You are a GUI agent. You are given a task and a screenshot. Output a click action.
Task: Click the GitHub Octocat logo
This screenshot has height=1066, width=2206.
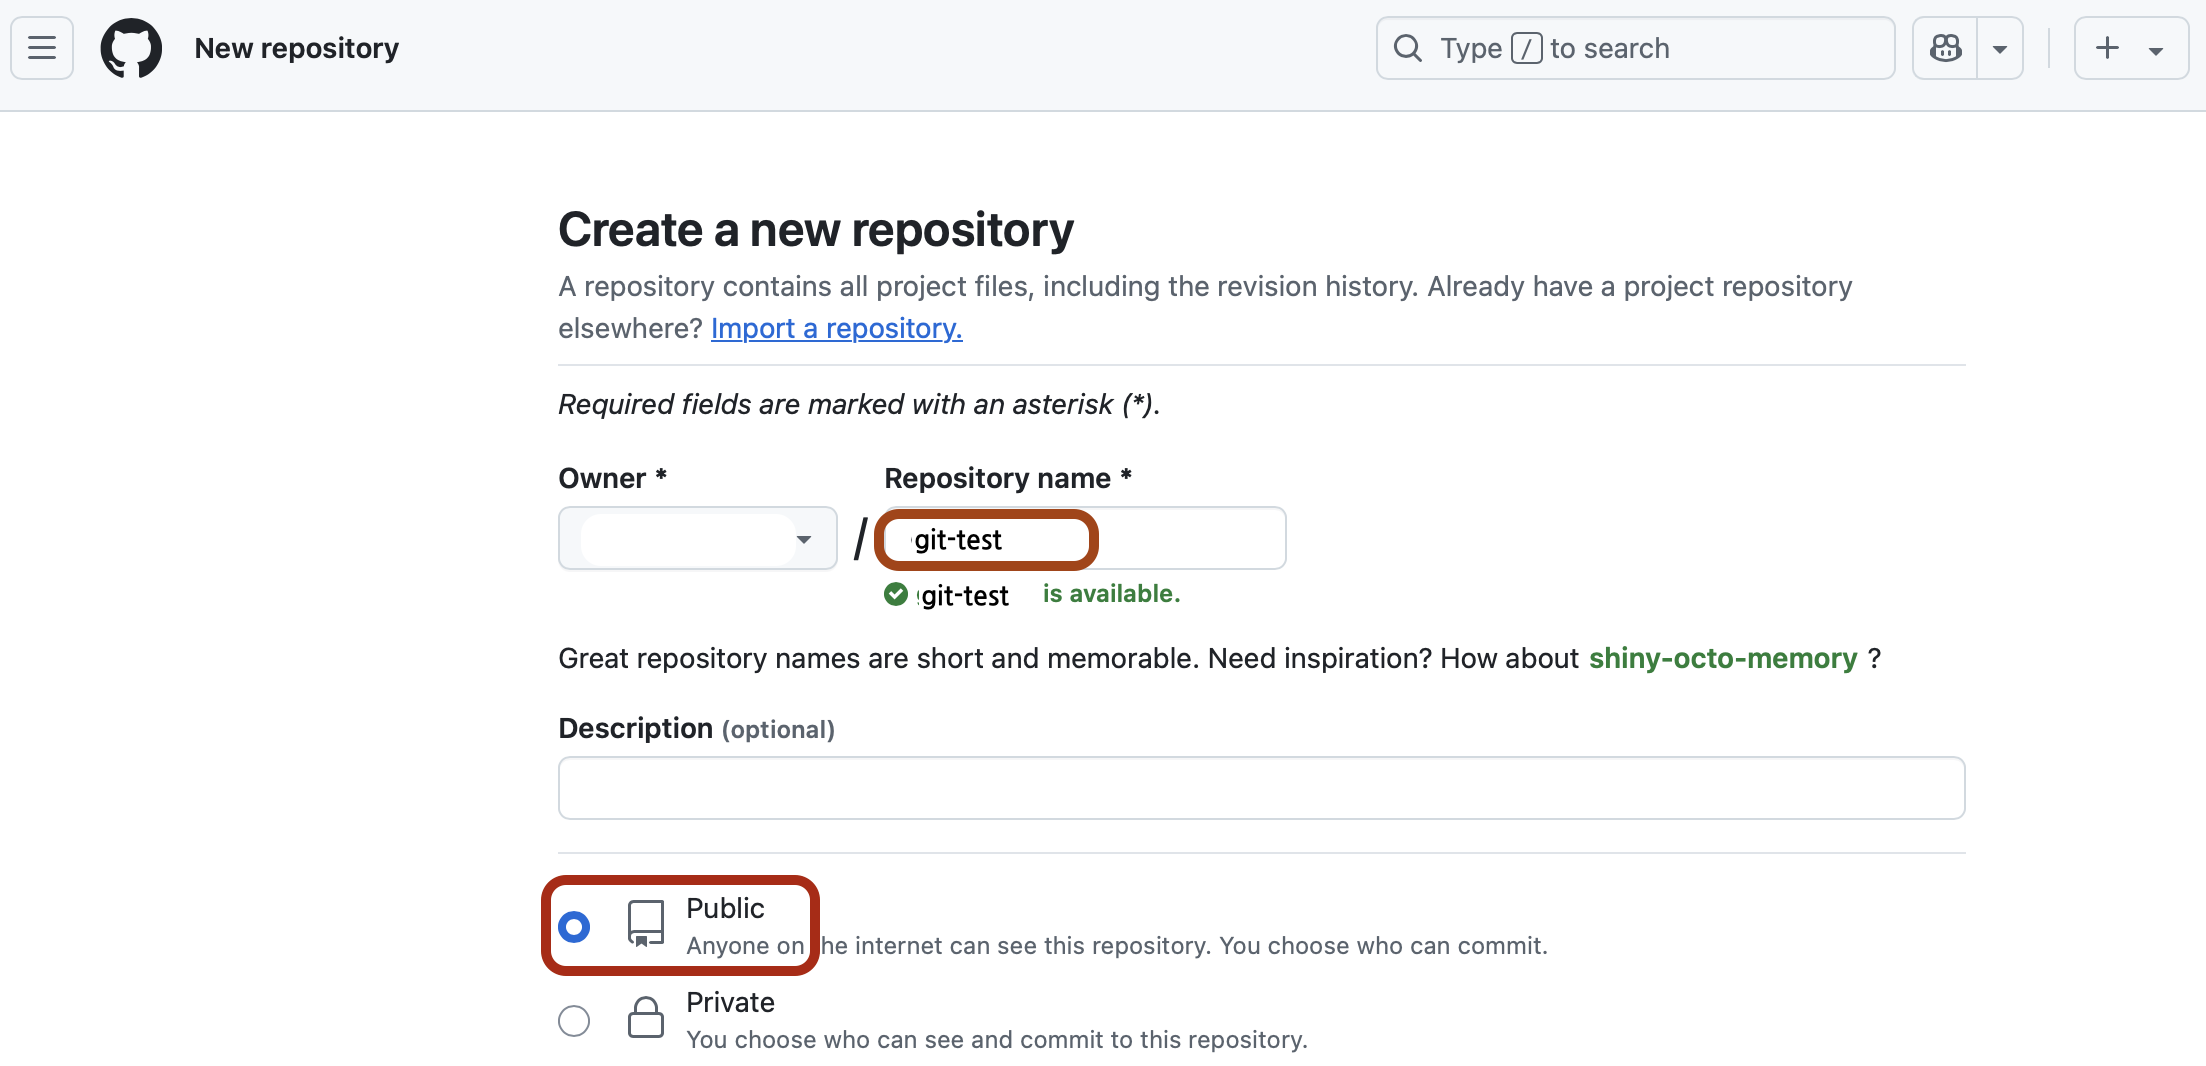point(131,48)
